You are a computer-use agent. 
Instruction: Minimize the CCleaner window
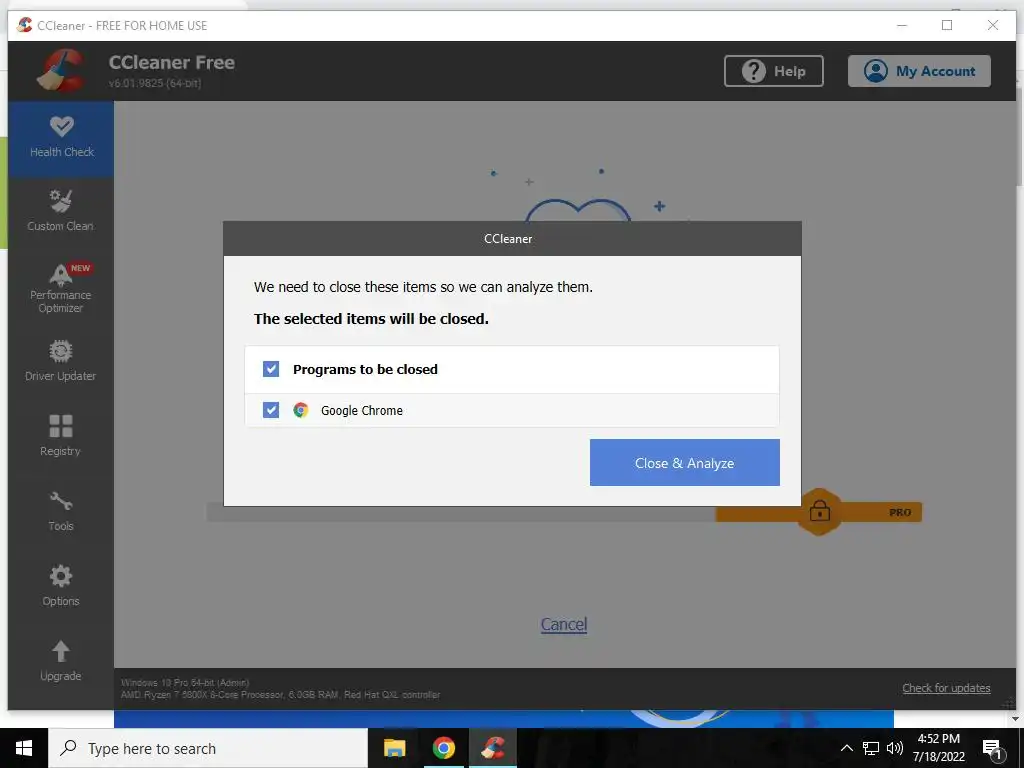pos(902,25)
